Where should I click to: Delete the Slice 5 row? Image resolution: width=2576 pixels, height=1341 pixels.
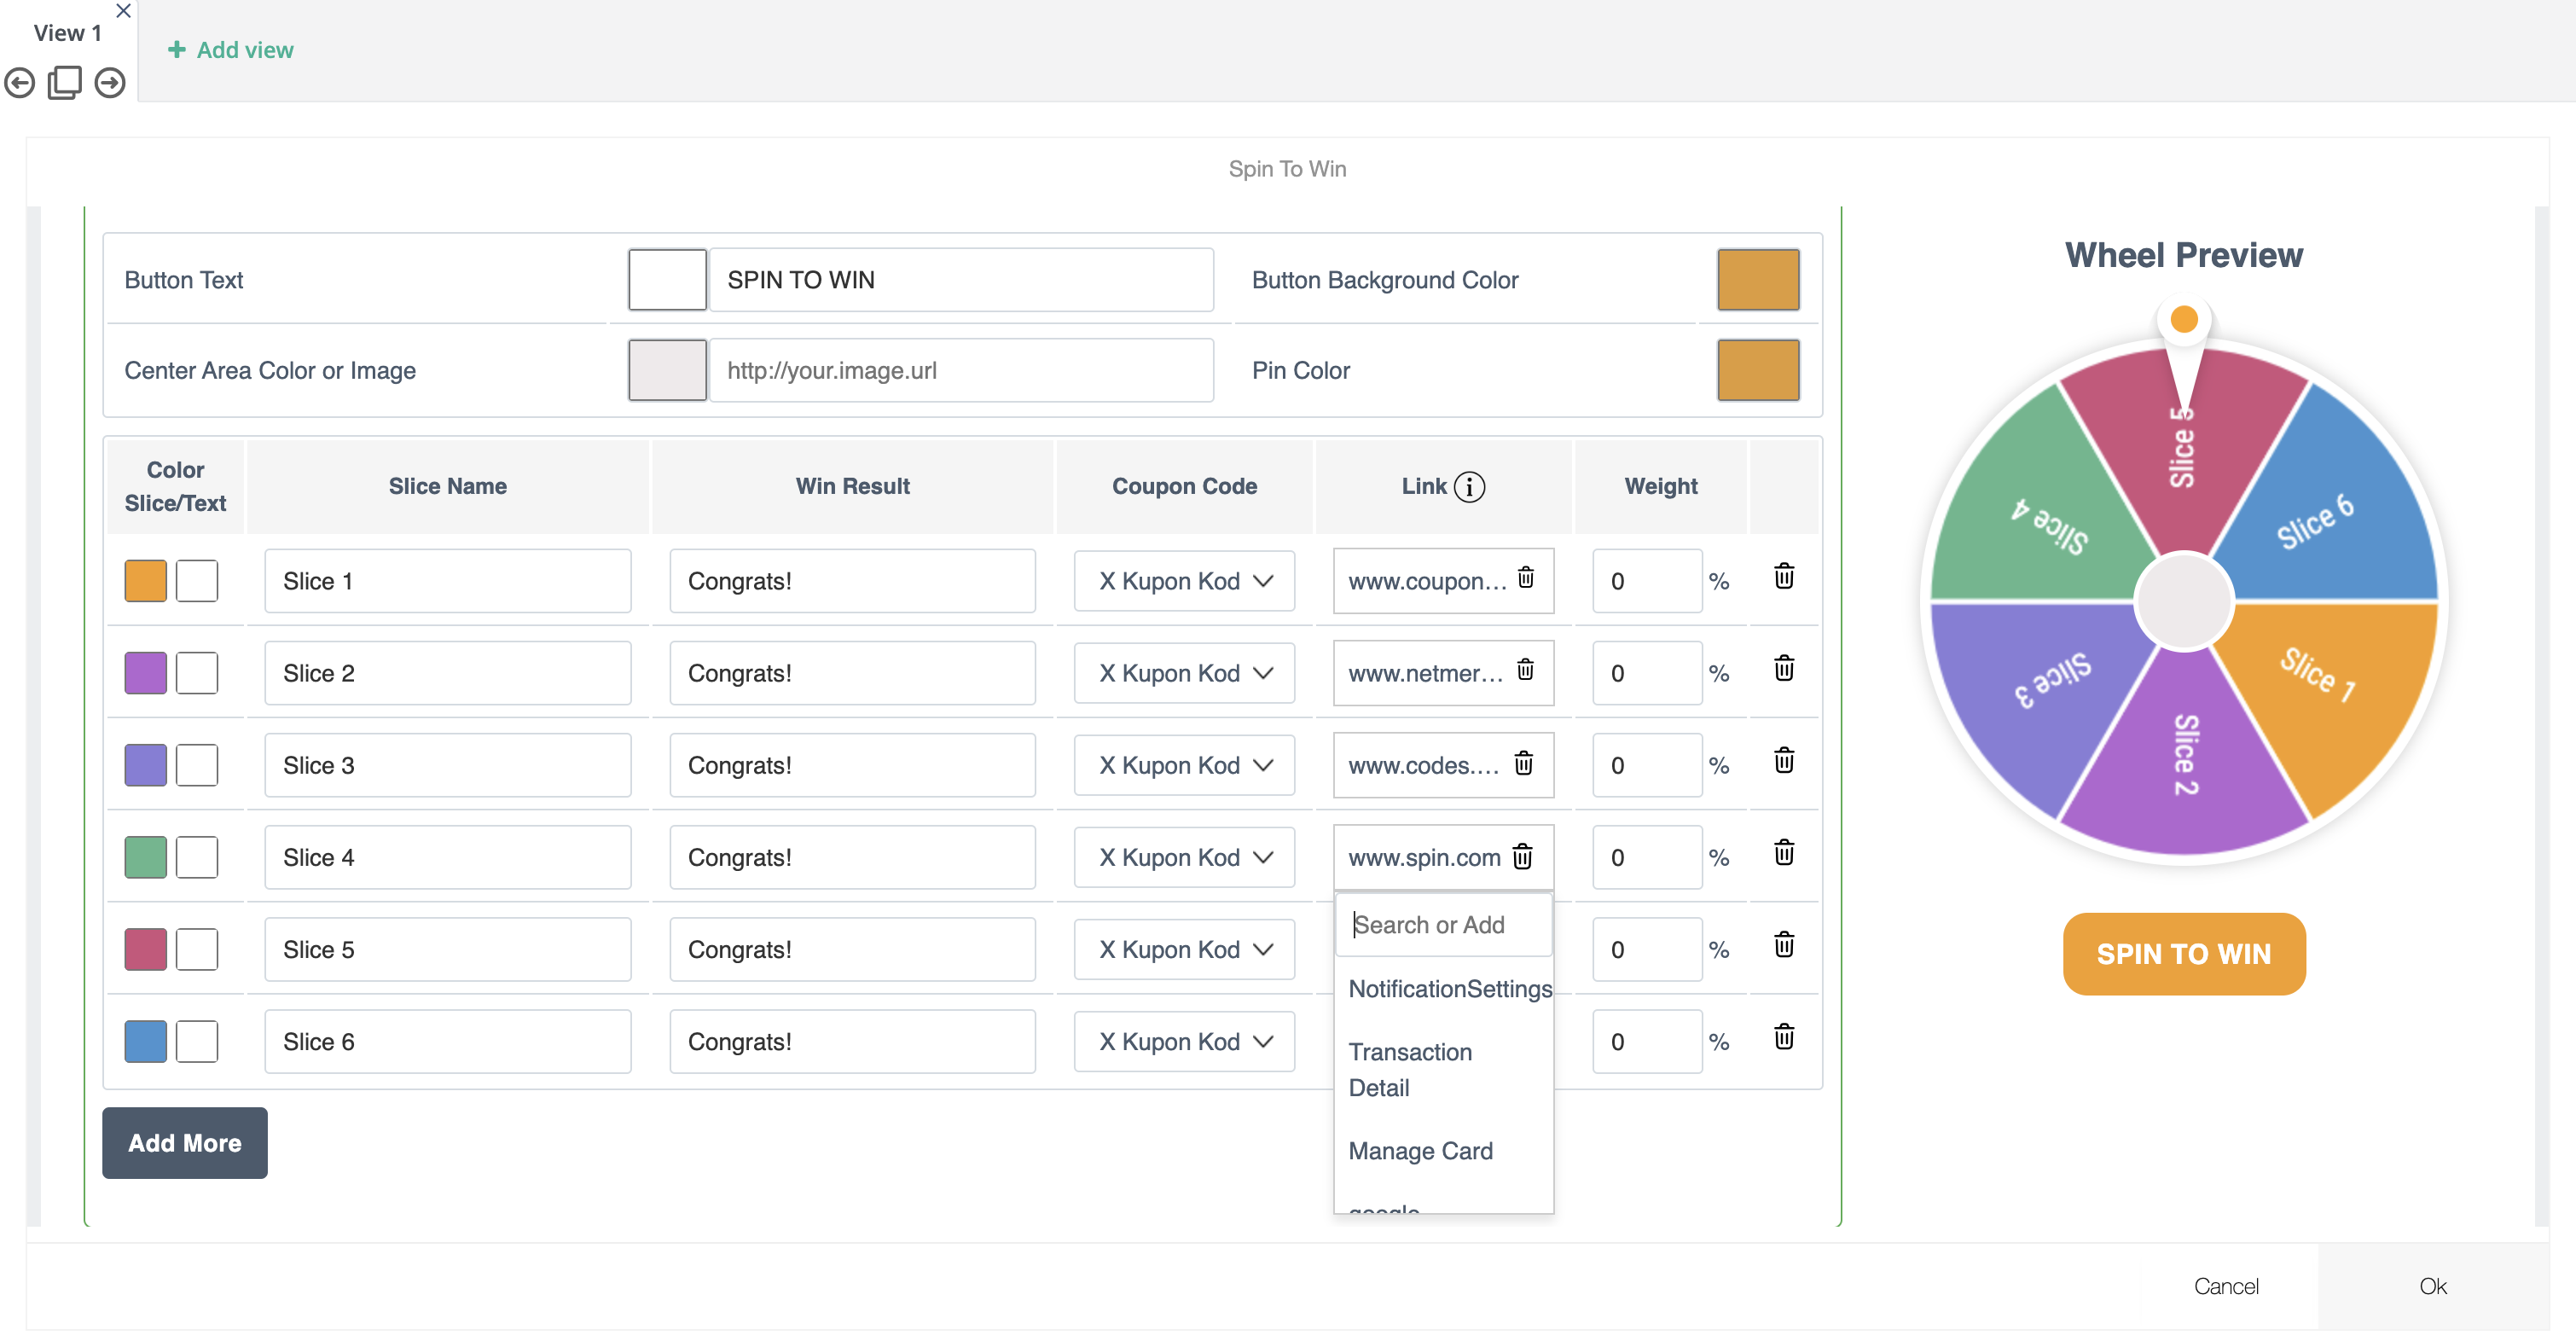[1784, 945]
